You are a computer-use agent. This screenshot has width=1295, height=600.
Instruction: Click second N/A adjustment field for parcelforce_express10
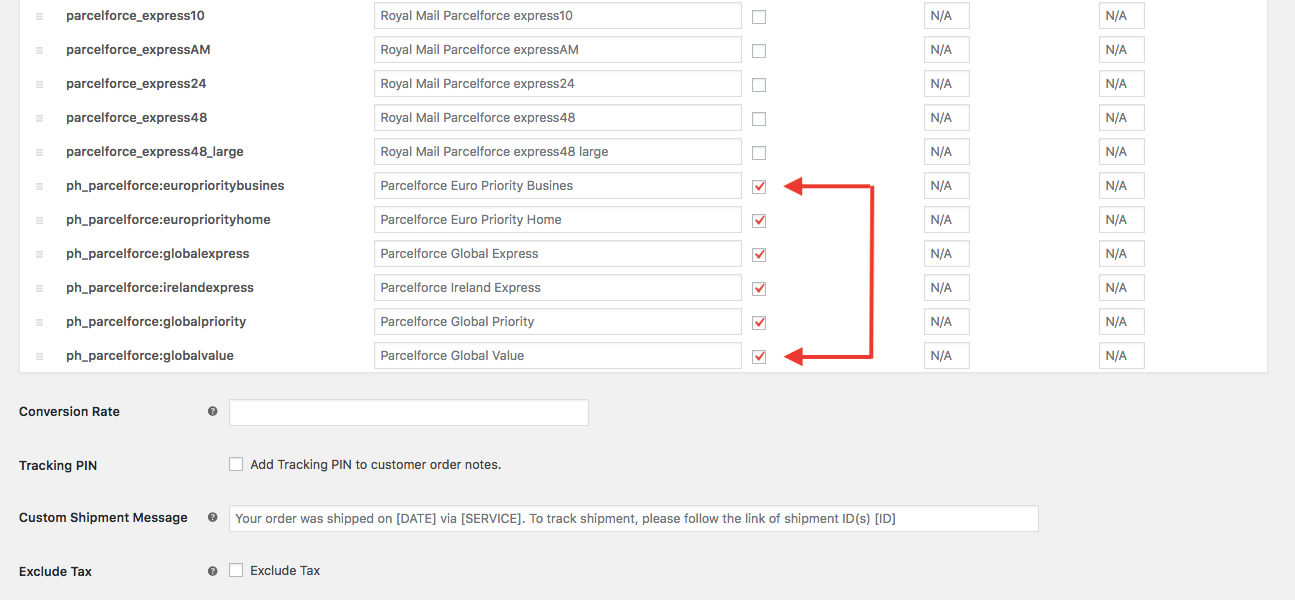pos(1122,16)
